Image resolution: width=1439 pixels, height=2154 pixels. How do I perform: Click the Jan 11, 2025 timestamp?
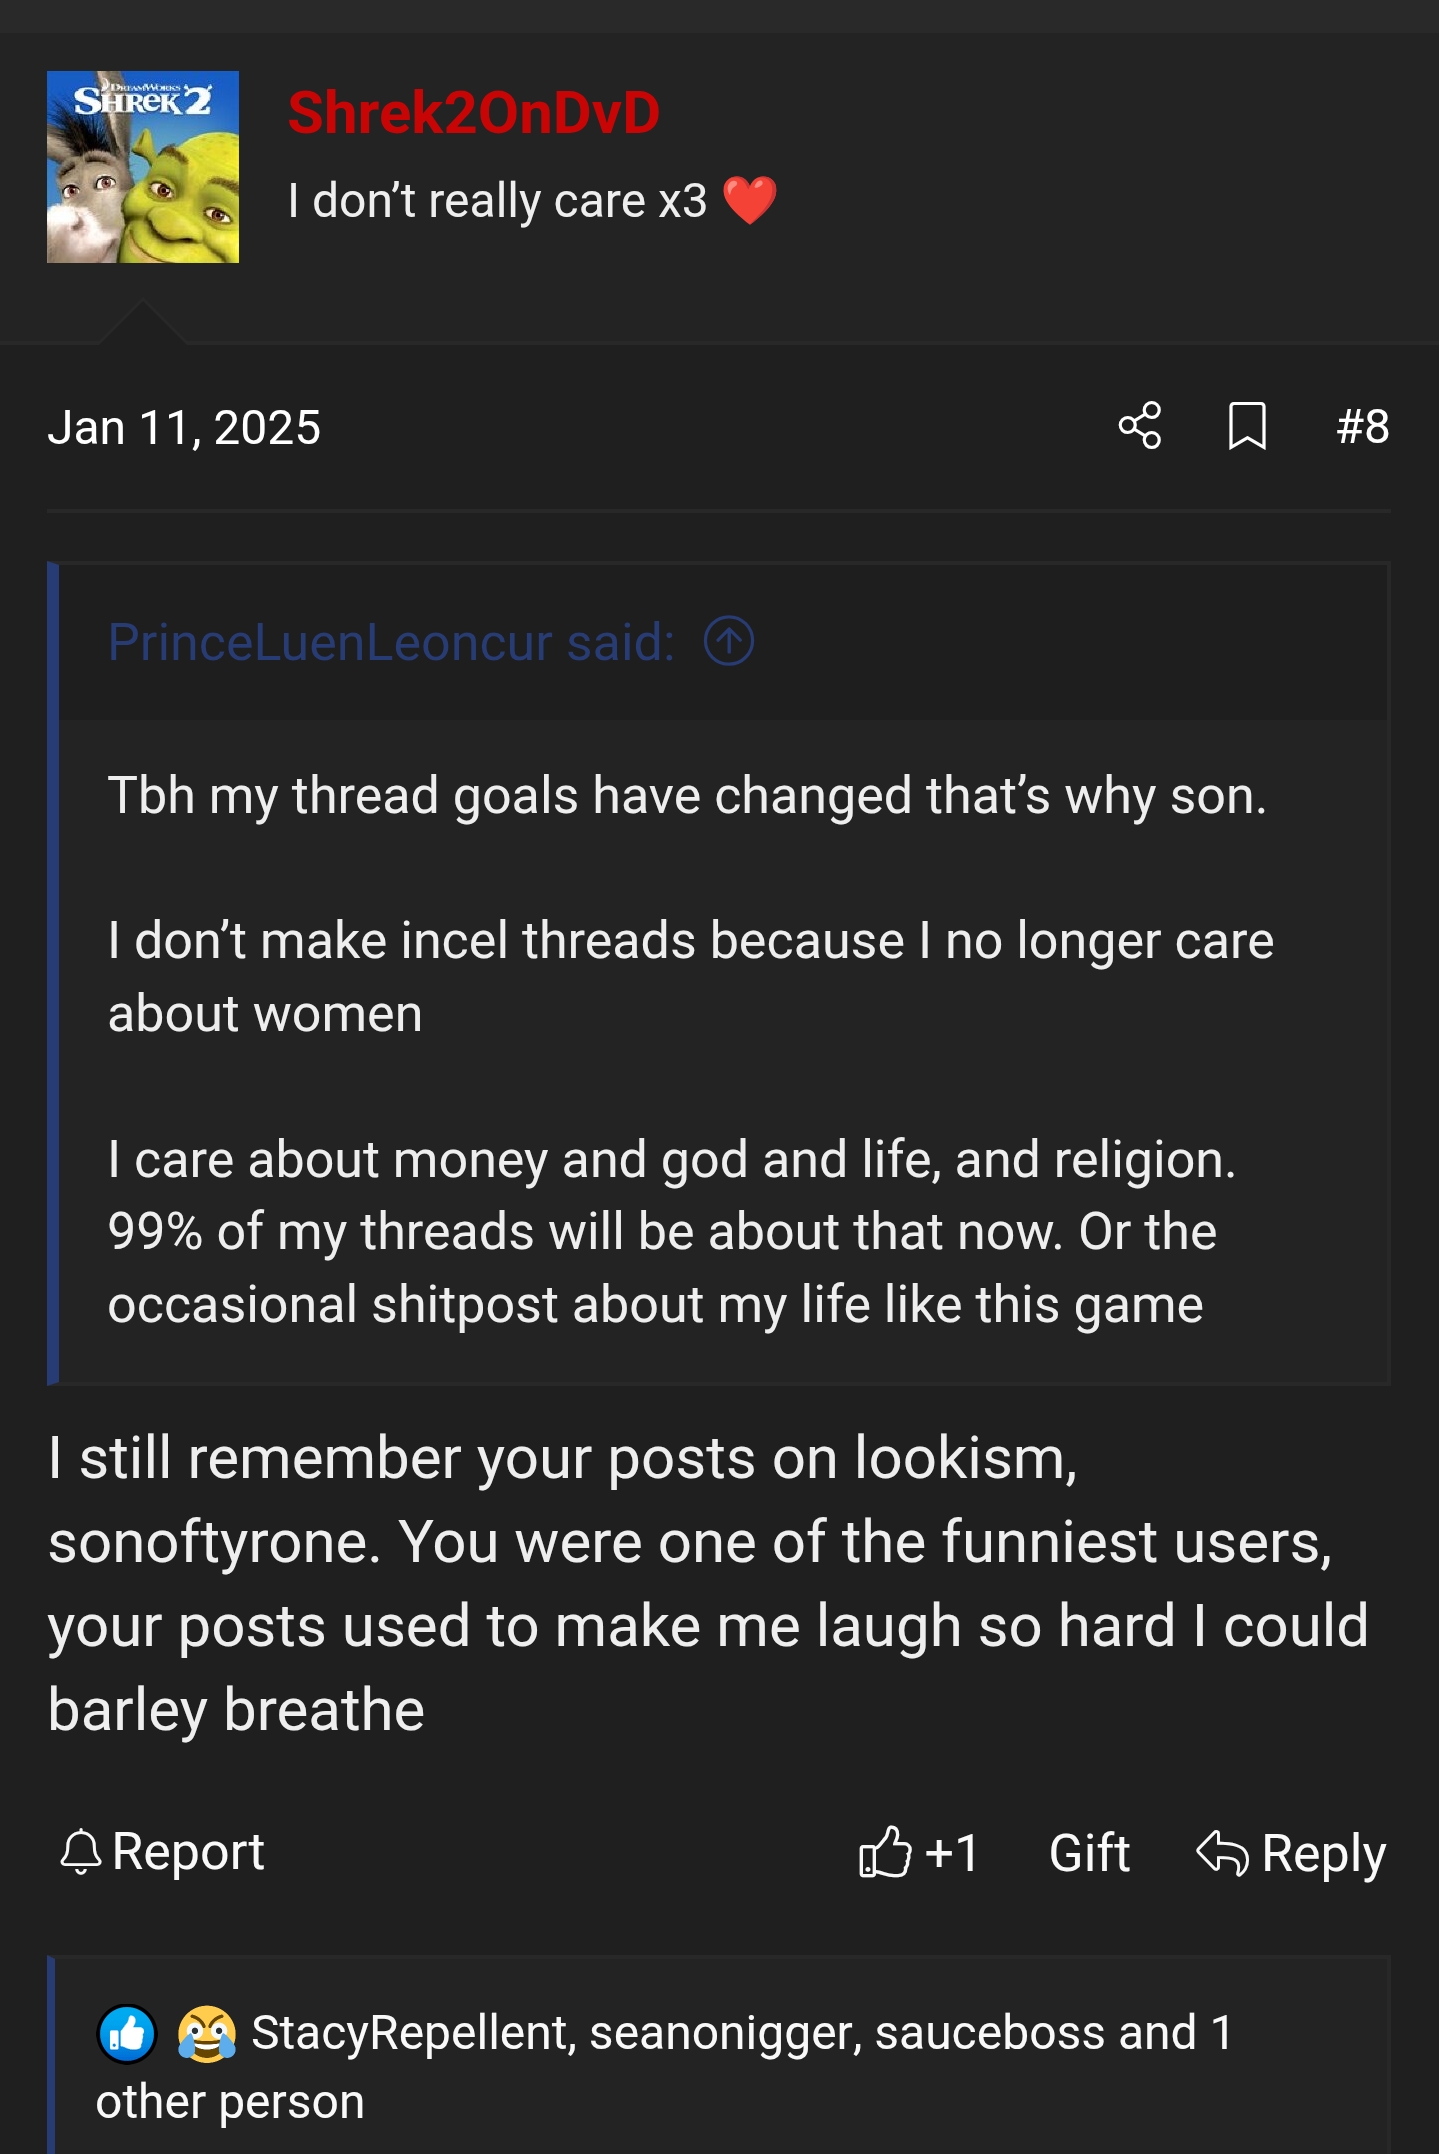[x=184, y=428]
